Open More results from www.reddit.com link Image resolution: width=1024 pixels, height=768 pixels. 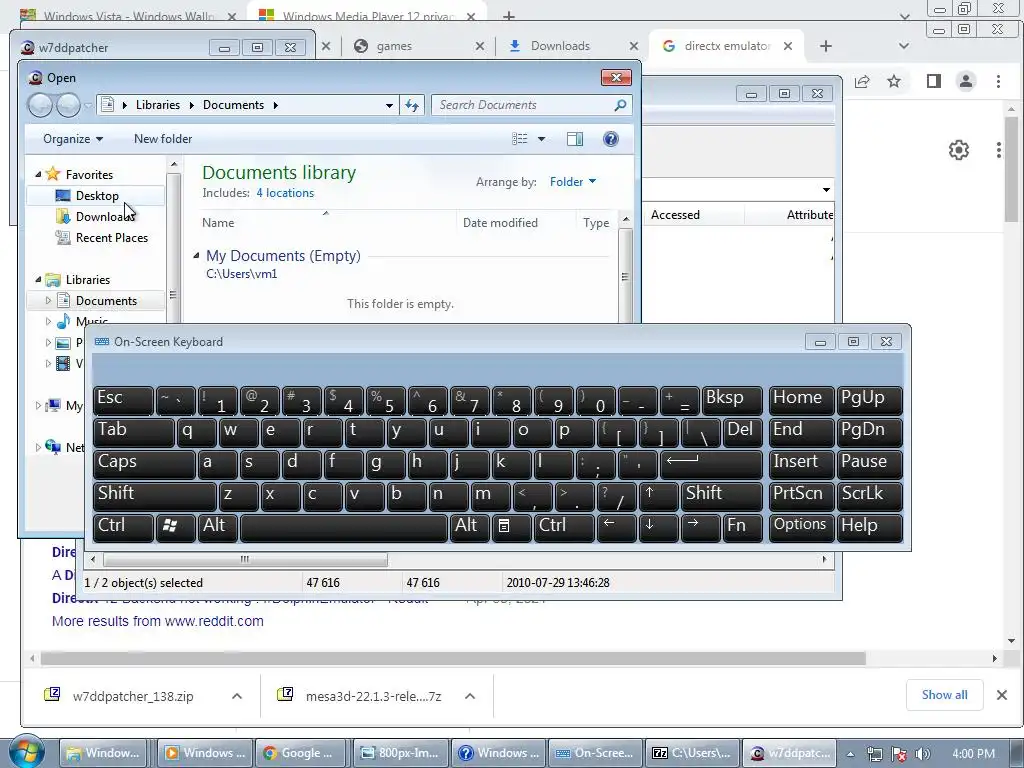pyautogui.click(x=157, y=621)
